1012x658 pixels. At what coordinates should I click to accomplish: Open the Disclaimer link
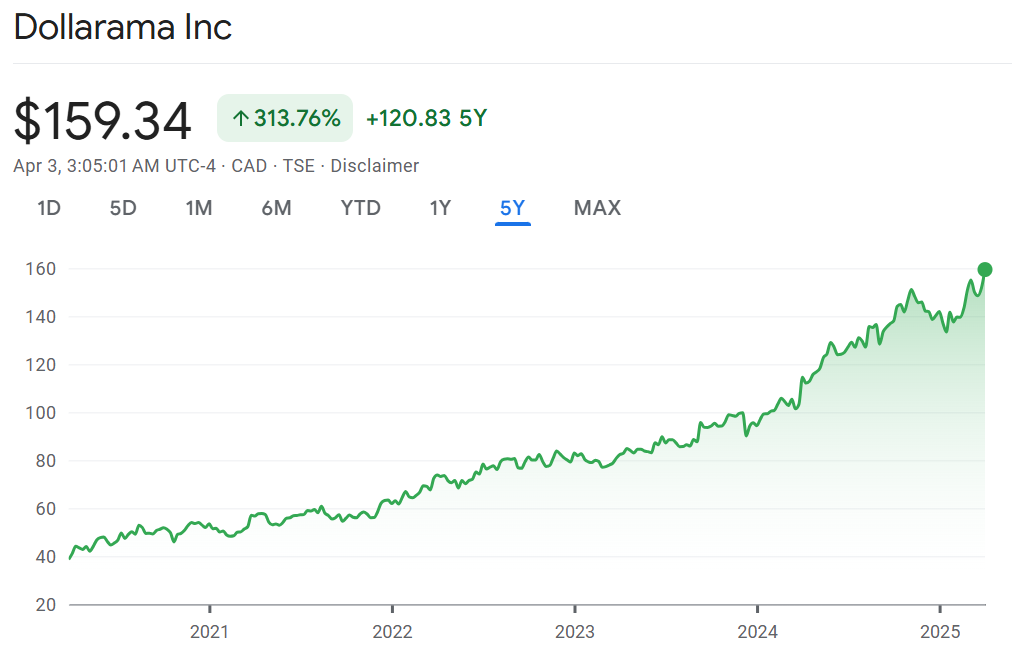coord(375,166)
